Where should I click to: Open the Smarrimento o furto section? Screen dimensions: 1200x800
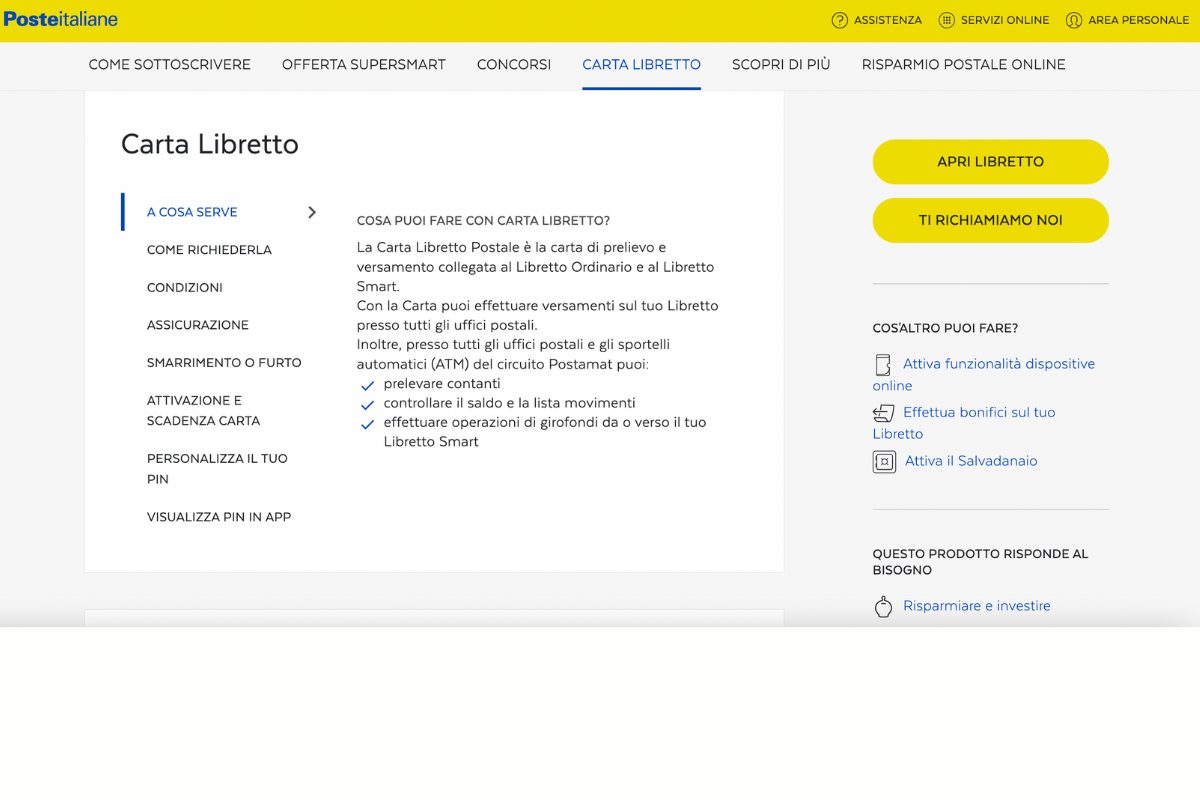pos(224,363)
